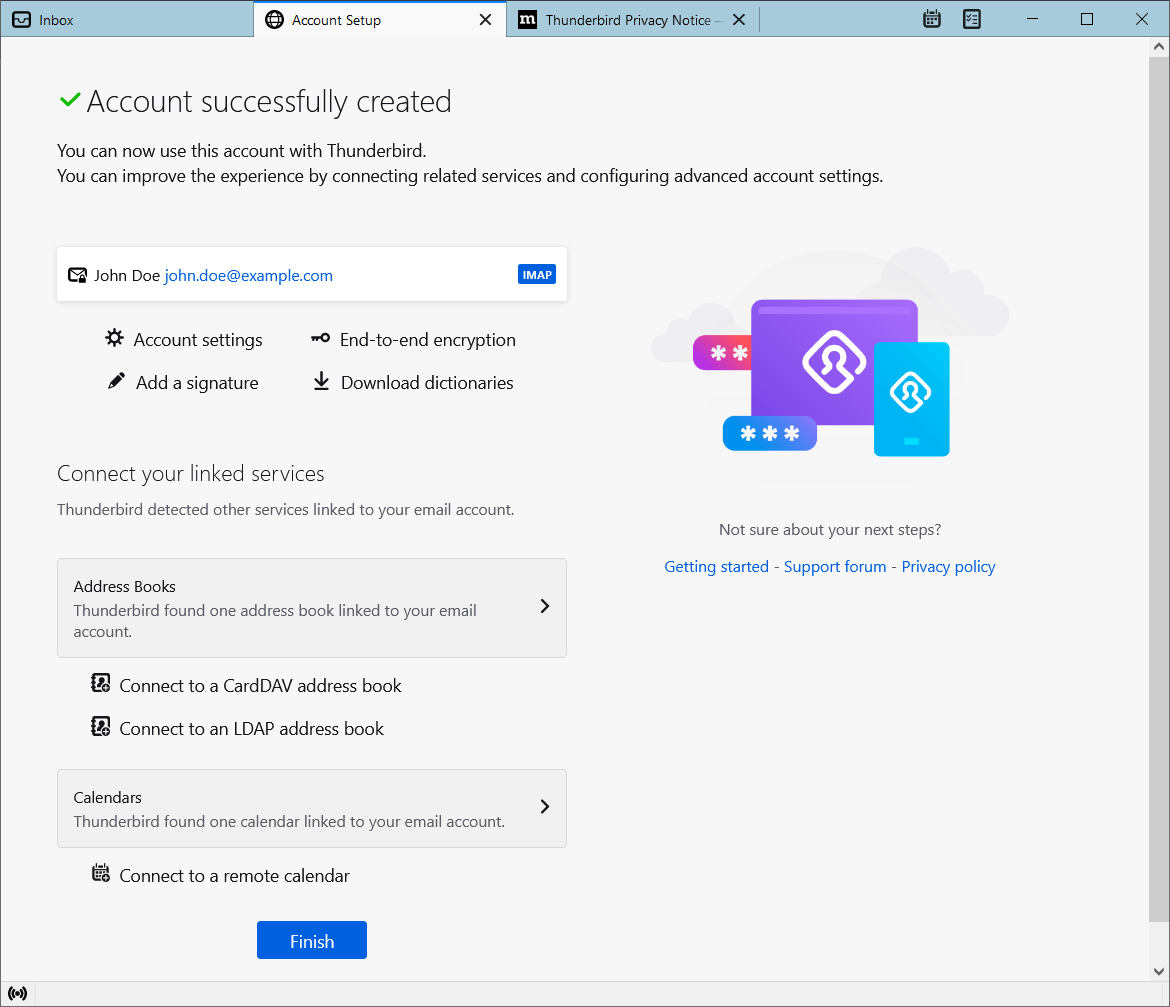Open the Support forum link
The width and height of the screenshot is (1170, 1007).
click(x=835, y=566)
